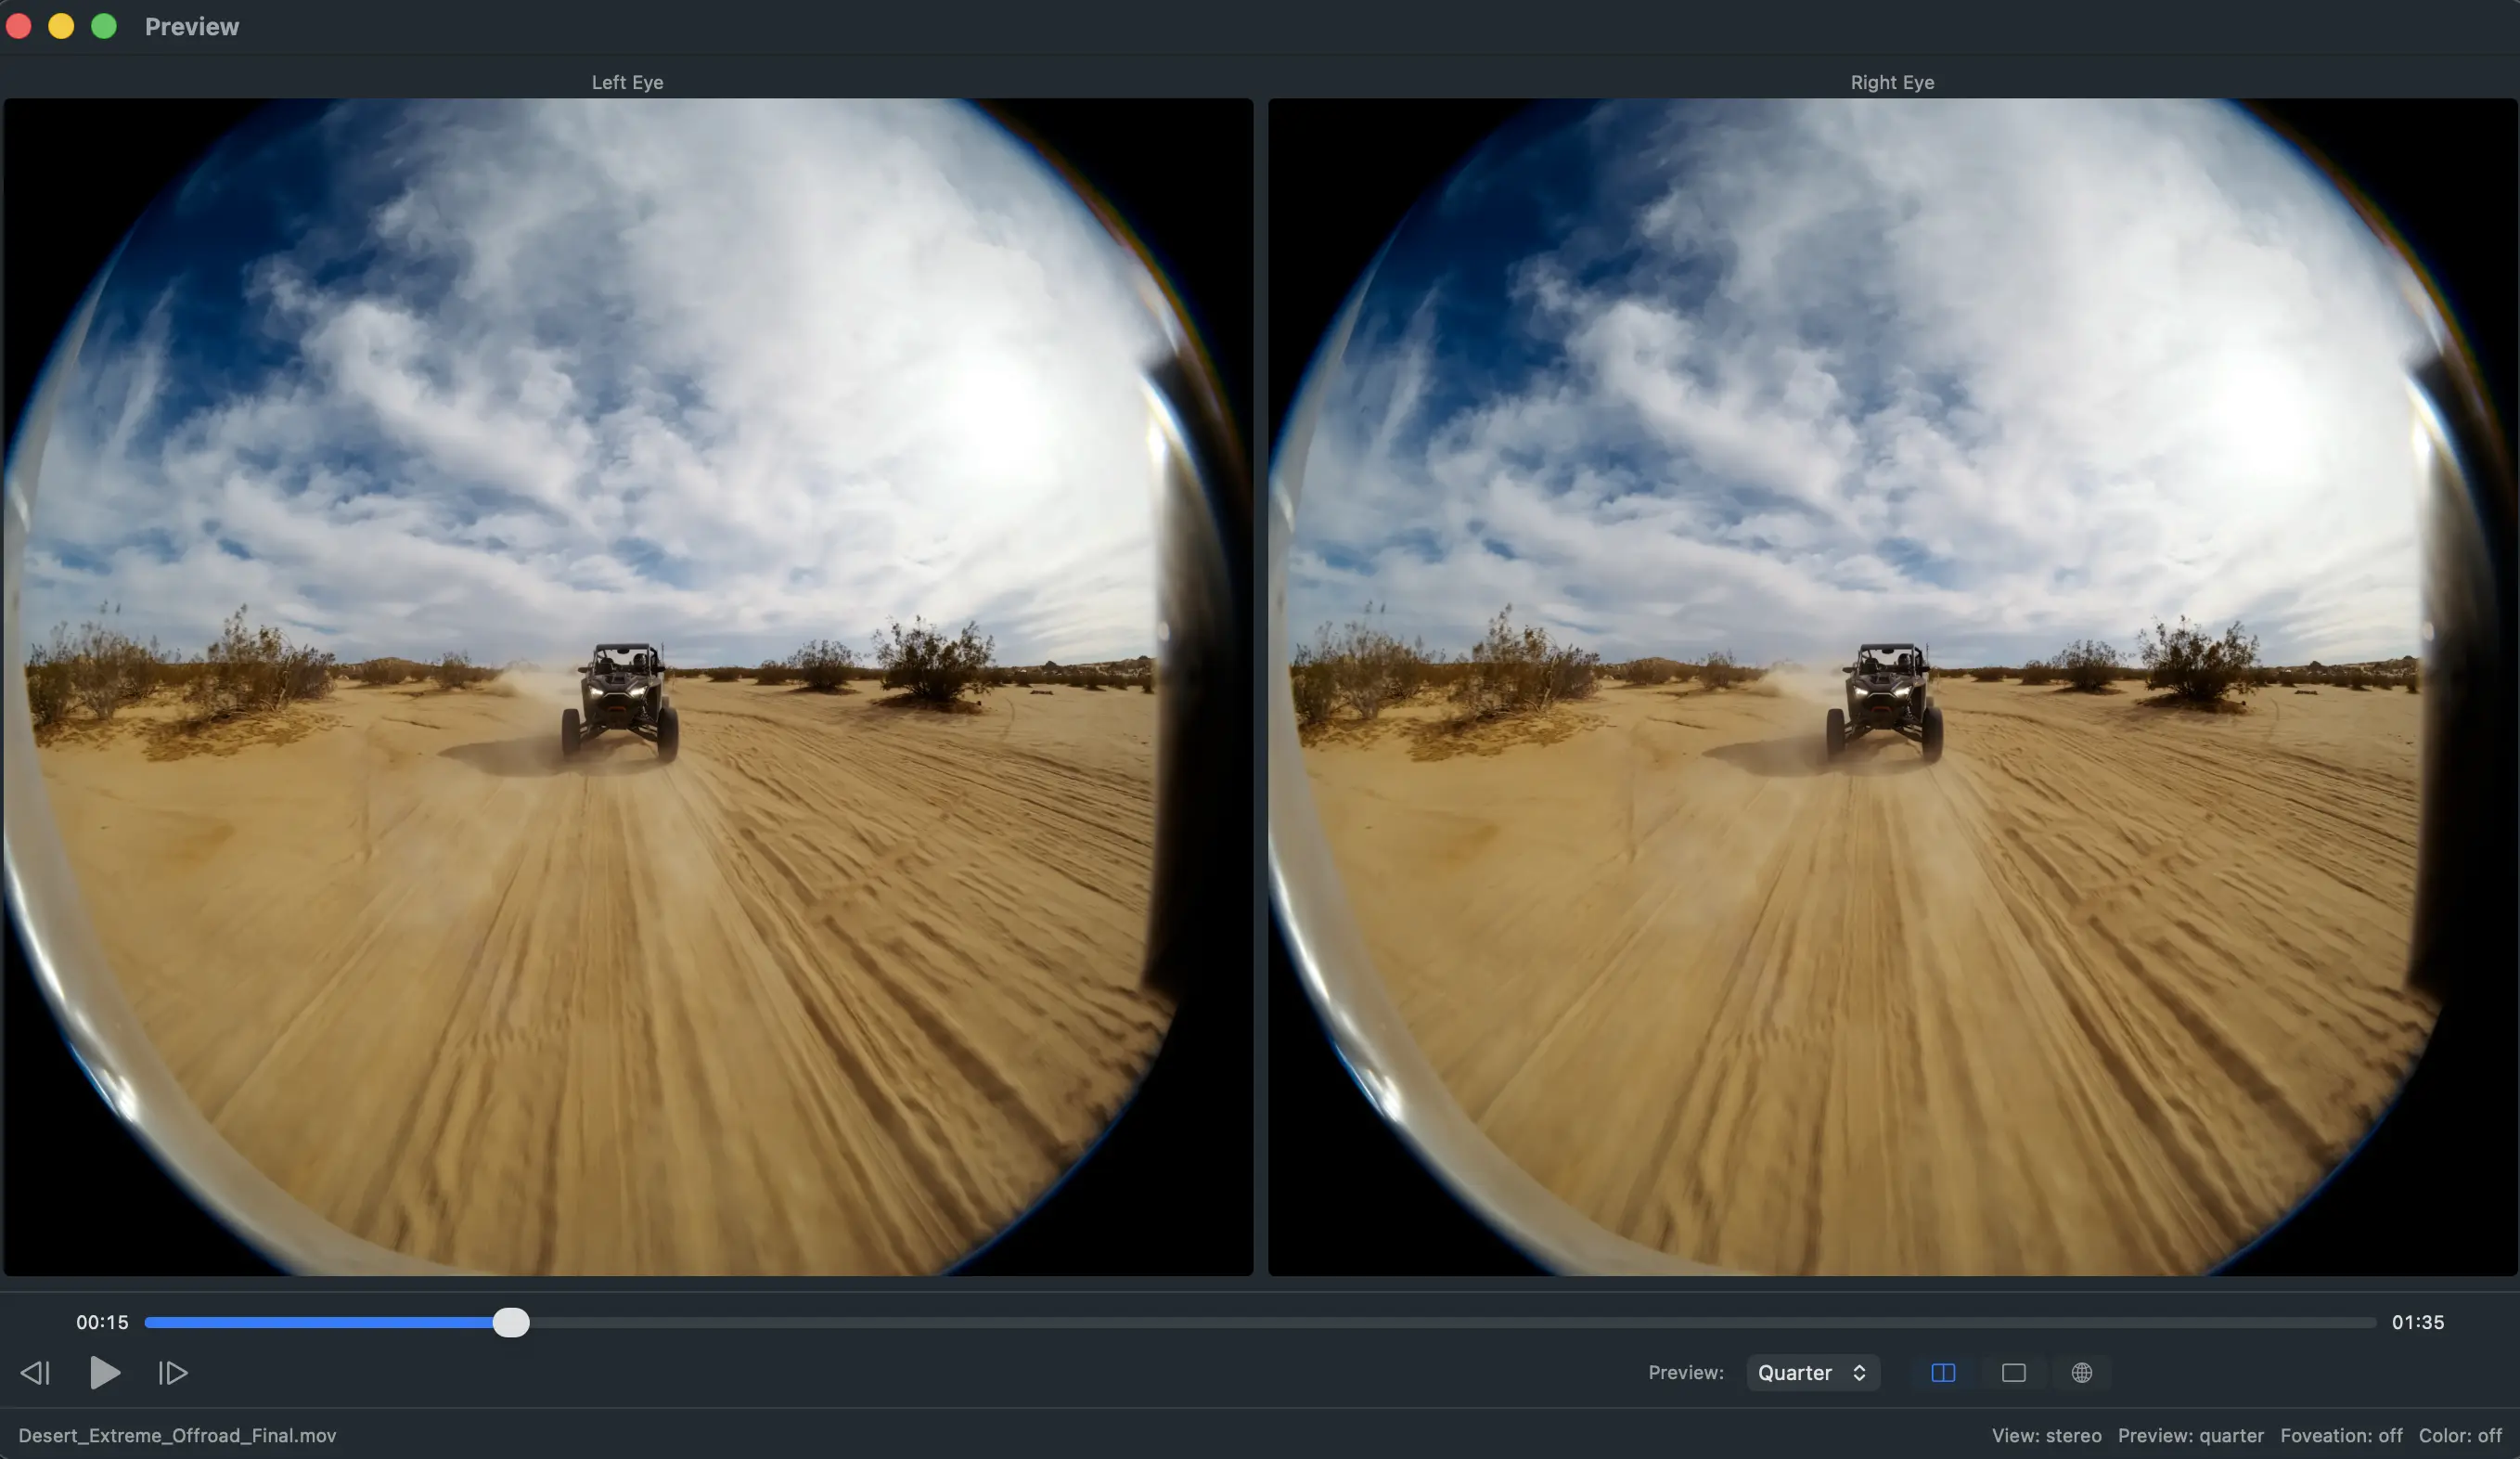
Task: Click the Right Eye video panel
Action: click(x=1892, y=686)
